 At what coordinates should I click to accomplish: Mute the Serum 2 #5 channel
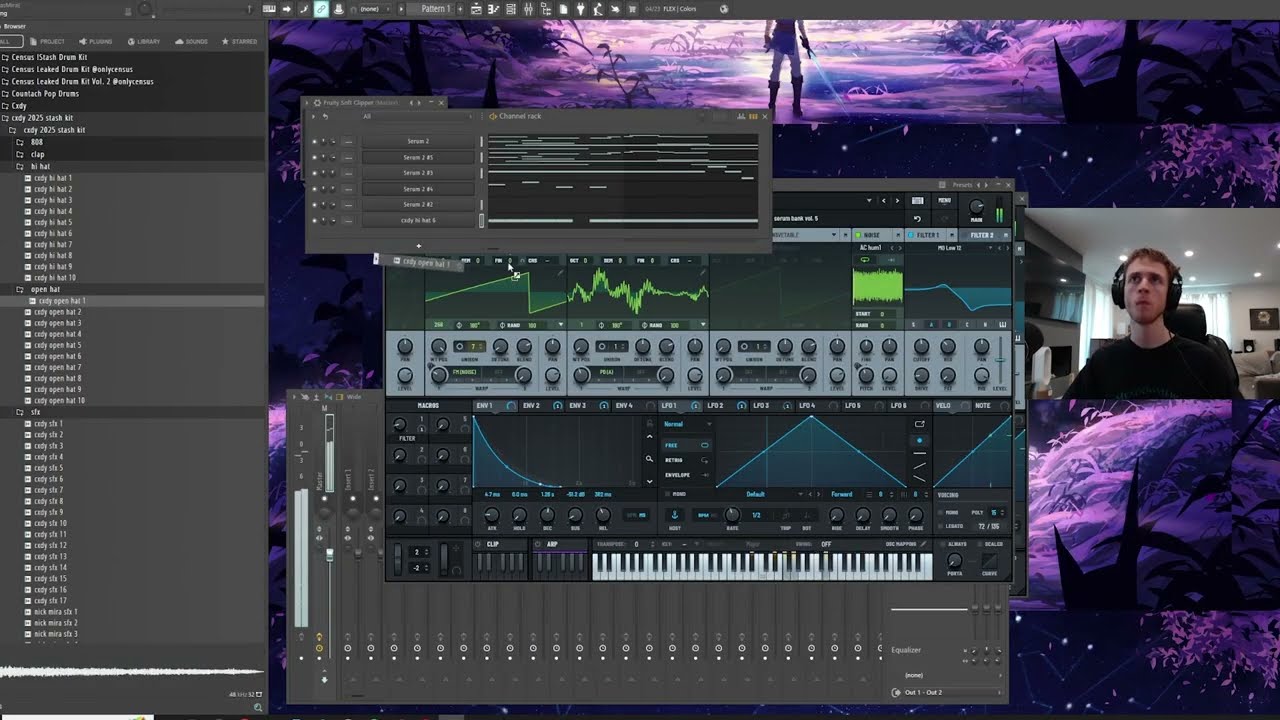tap(314, 157)
